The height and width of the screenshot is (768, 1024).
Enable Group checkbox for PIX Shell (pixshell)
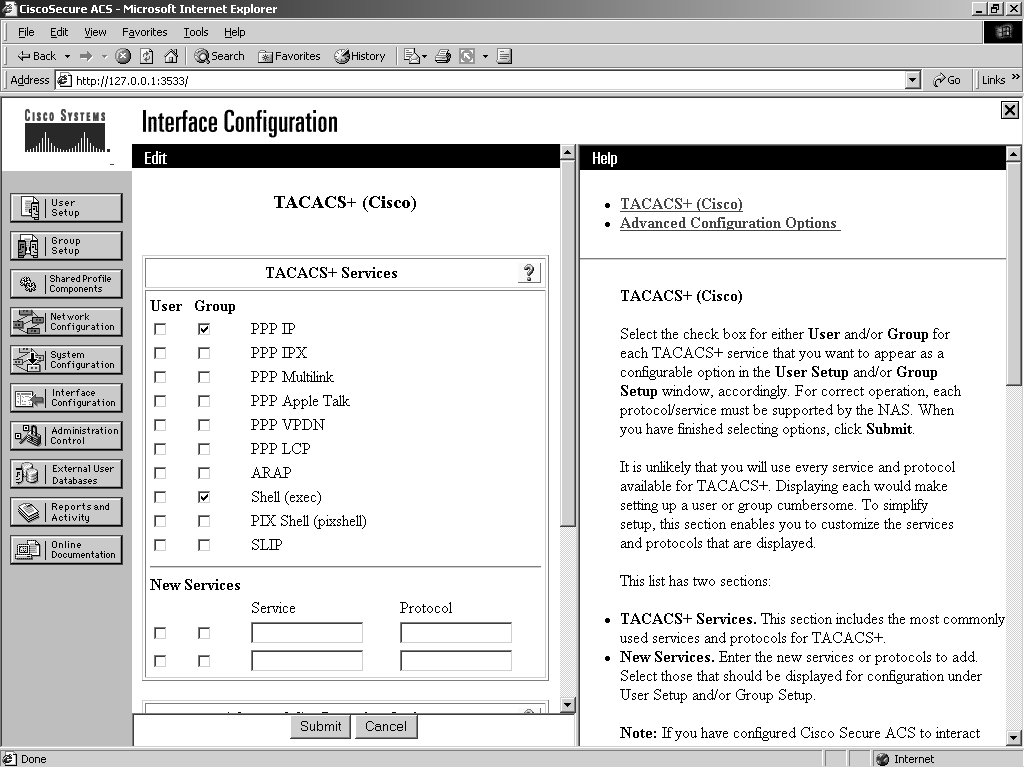[x=204, y=521]
